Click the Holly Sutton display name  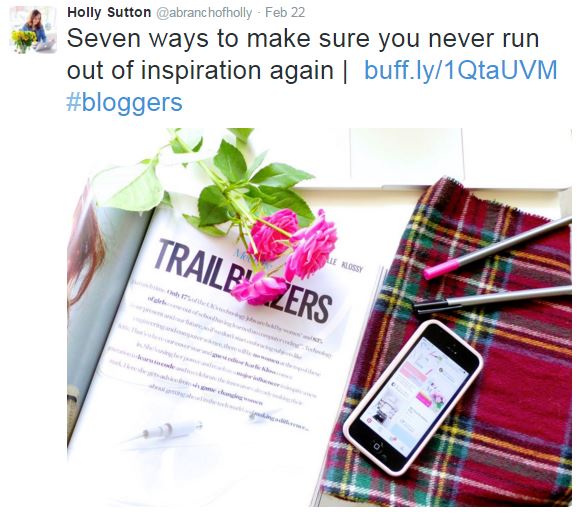(x=109, y=12)
